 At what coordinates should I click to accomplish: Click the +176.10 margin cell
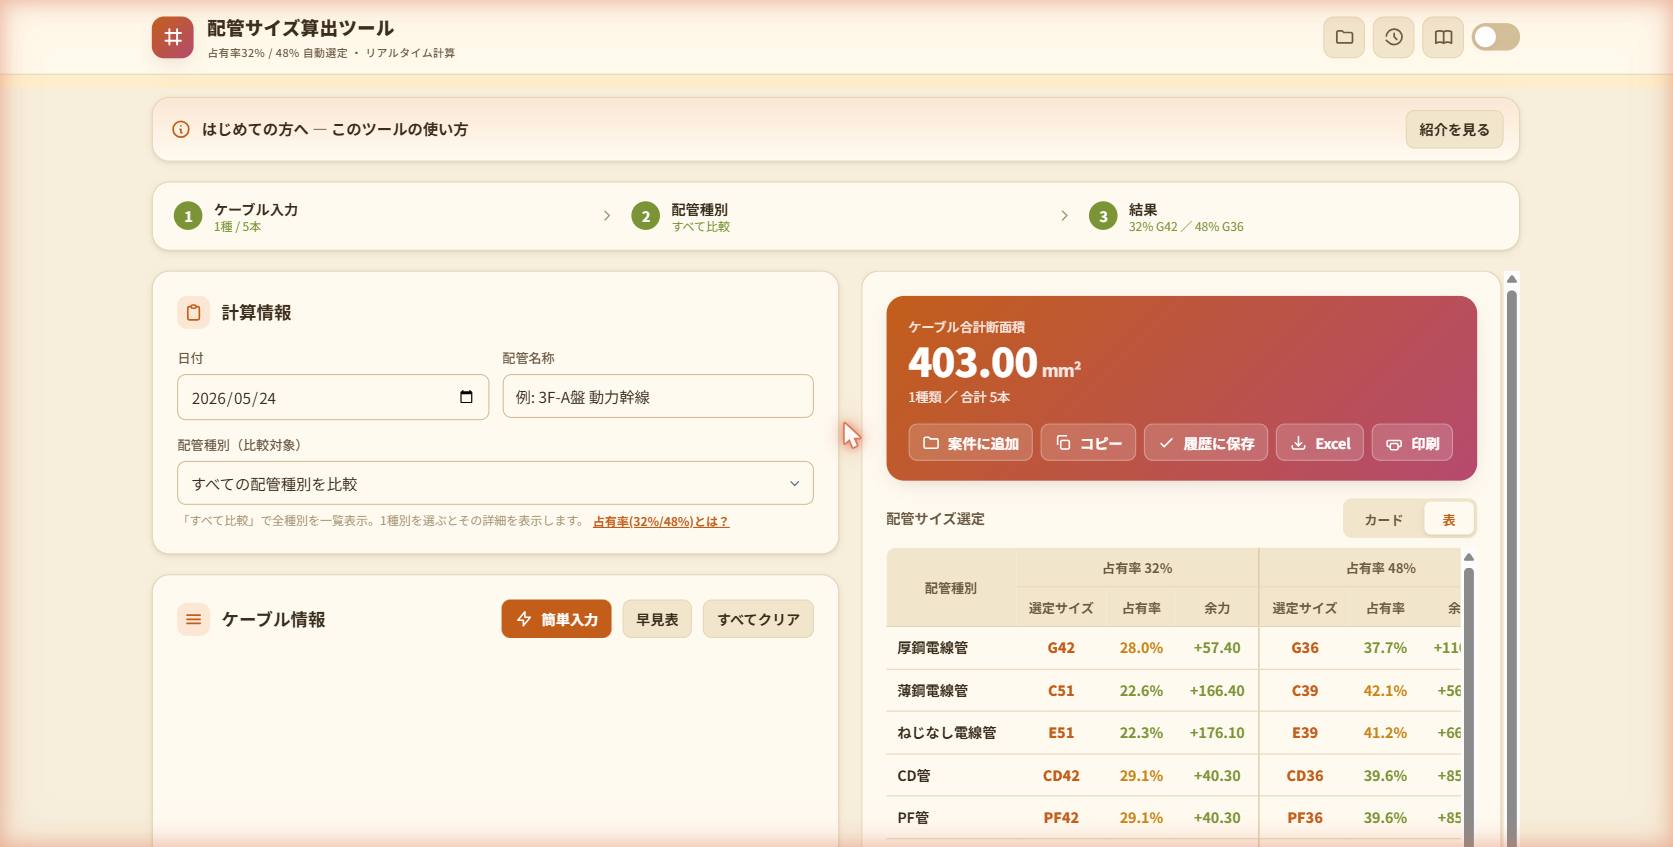(x=1217, y=733)
